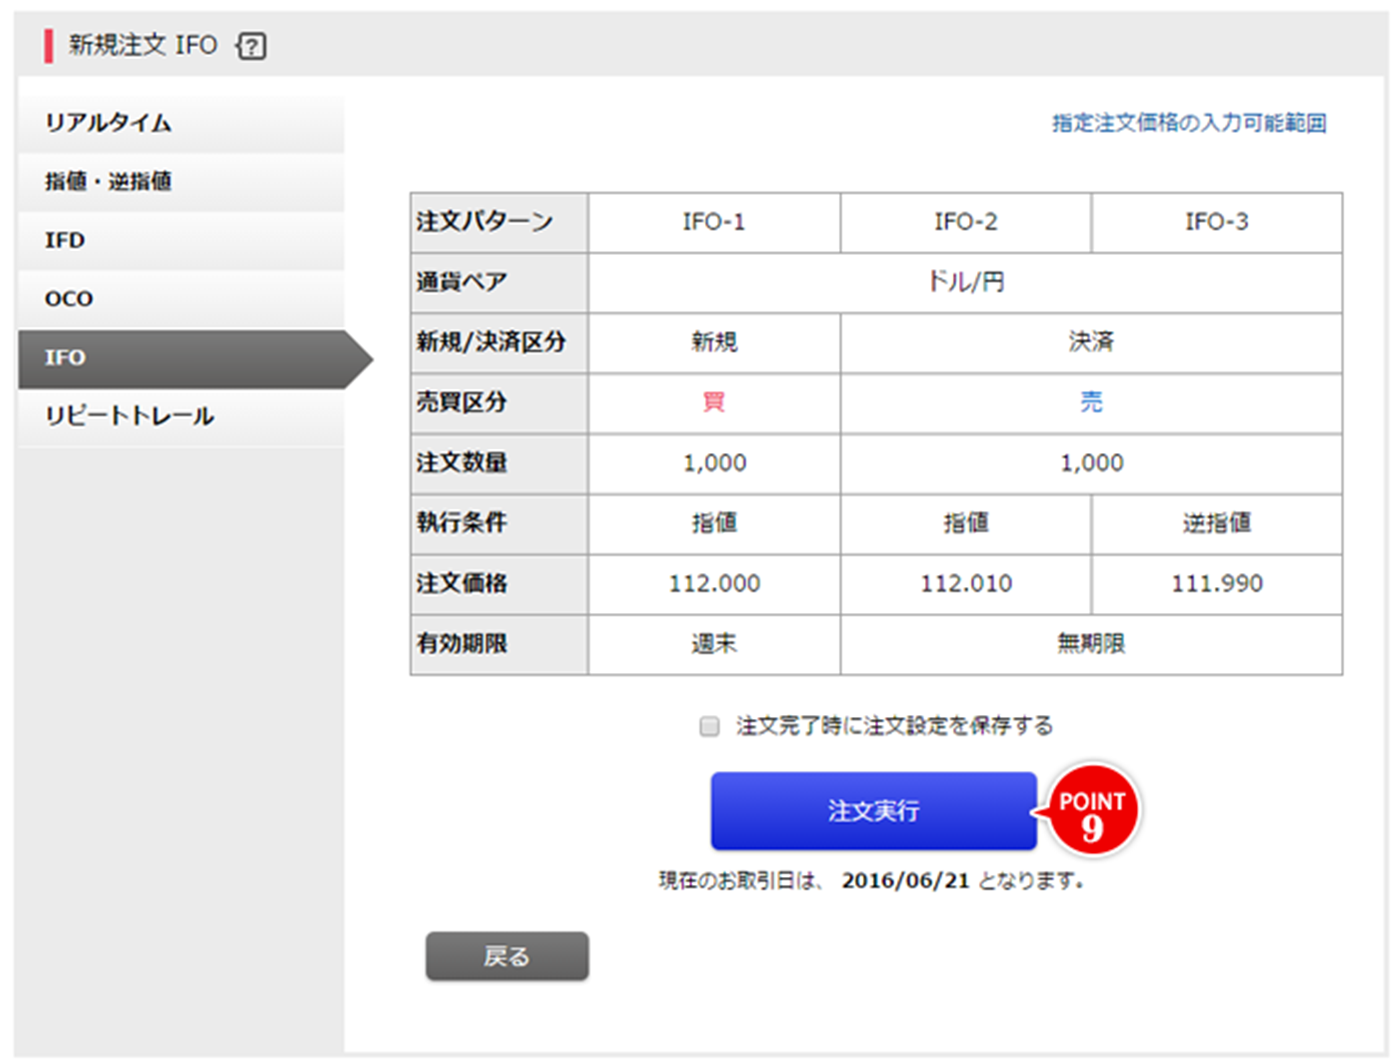The height and width of the screenshot is (1064, 1400).
Task: Click the red 買 buy cell
Action: pos(714,403)
